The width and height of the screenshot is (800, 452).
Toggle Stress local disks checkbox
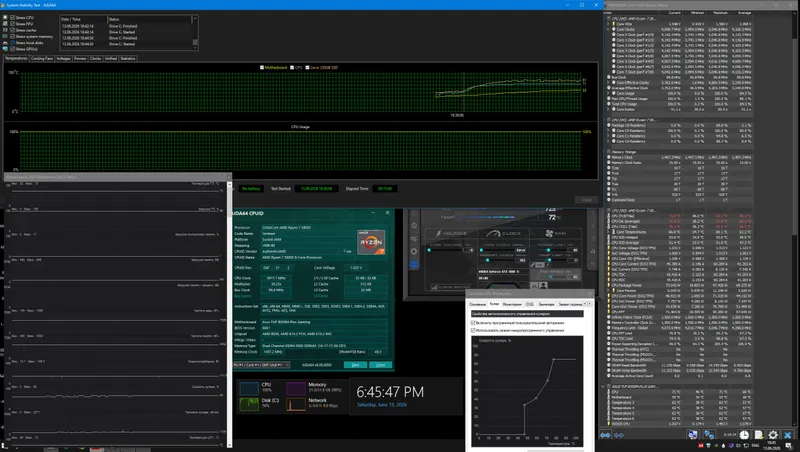coord(12,43)
